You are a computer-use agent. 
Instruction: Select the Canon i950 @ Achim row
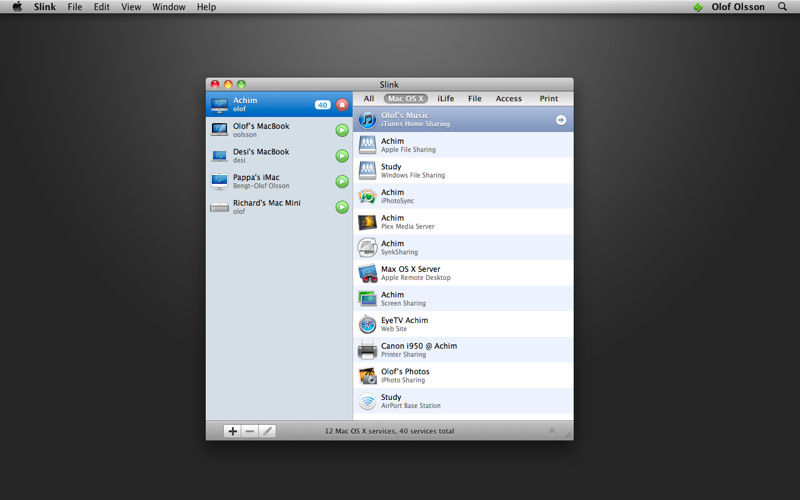click(x=463, y=349)
